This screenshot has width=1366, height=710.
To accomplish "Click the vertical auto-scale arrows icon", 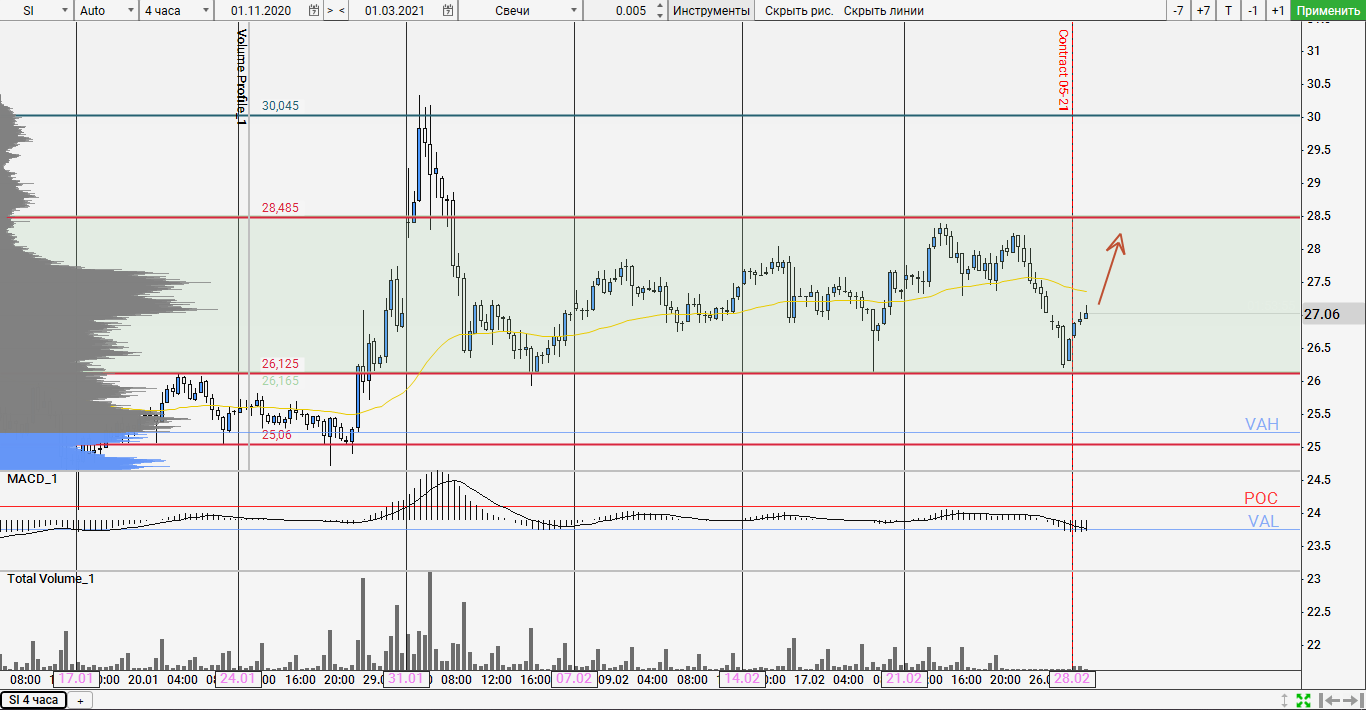I will click(x=1285, y=700).
